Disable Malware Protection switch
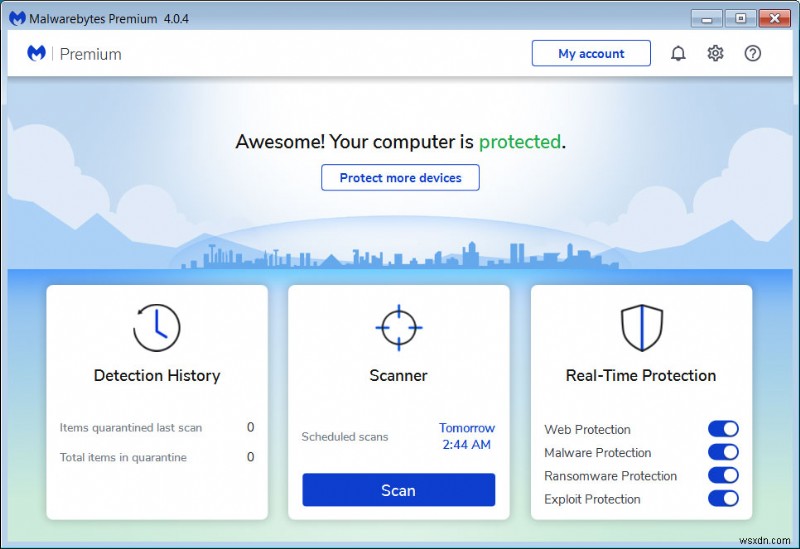Screen dimensions: 800x549 (723, 452)
